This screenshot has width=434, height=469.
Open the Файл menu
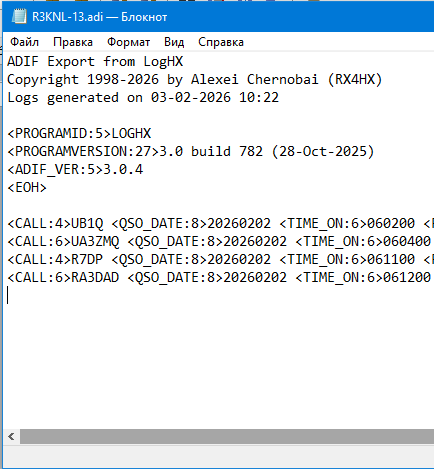24,42
